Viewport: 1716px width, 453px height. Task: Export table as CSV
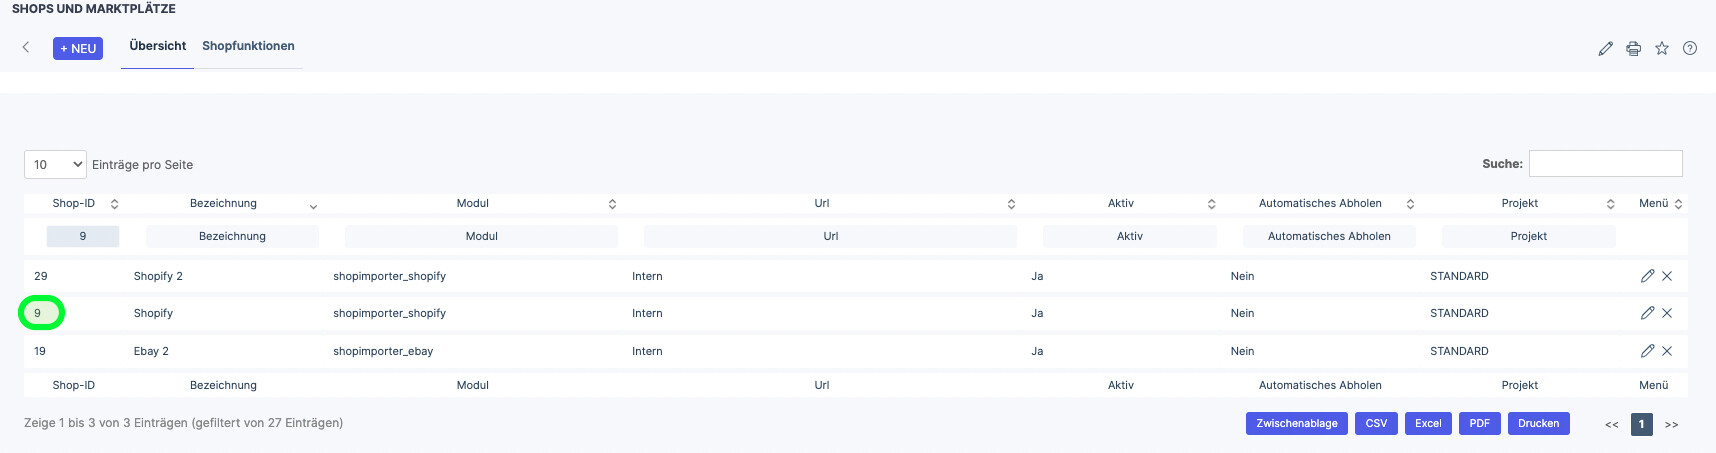[1376, 424]
